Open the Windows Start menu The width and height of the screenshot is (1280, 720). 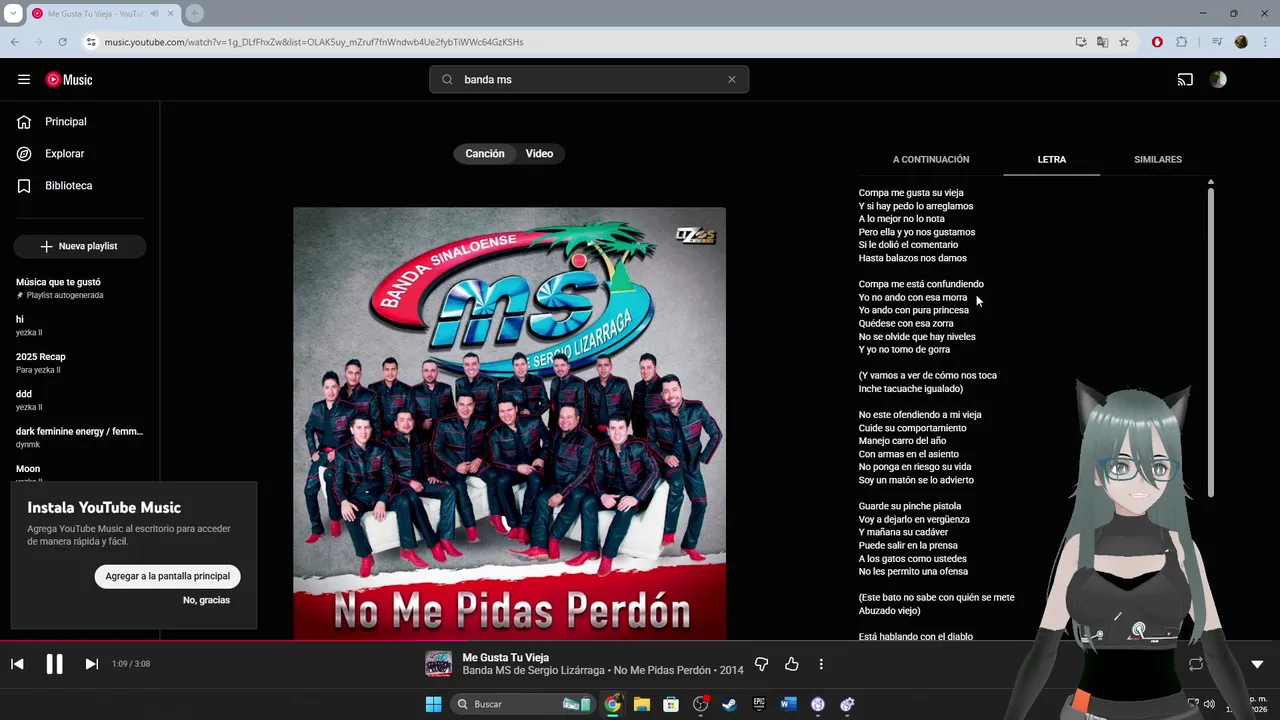(433, 704)
